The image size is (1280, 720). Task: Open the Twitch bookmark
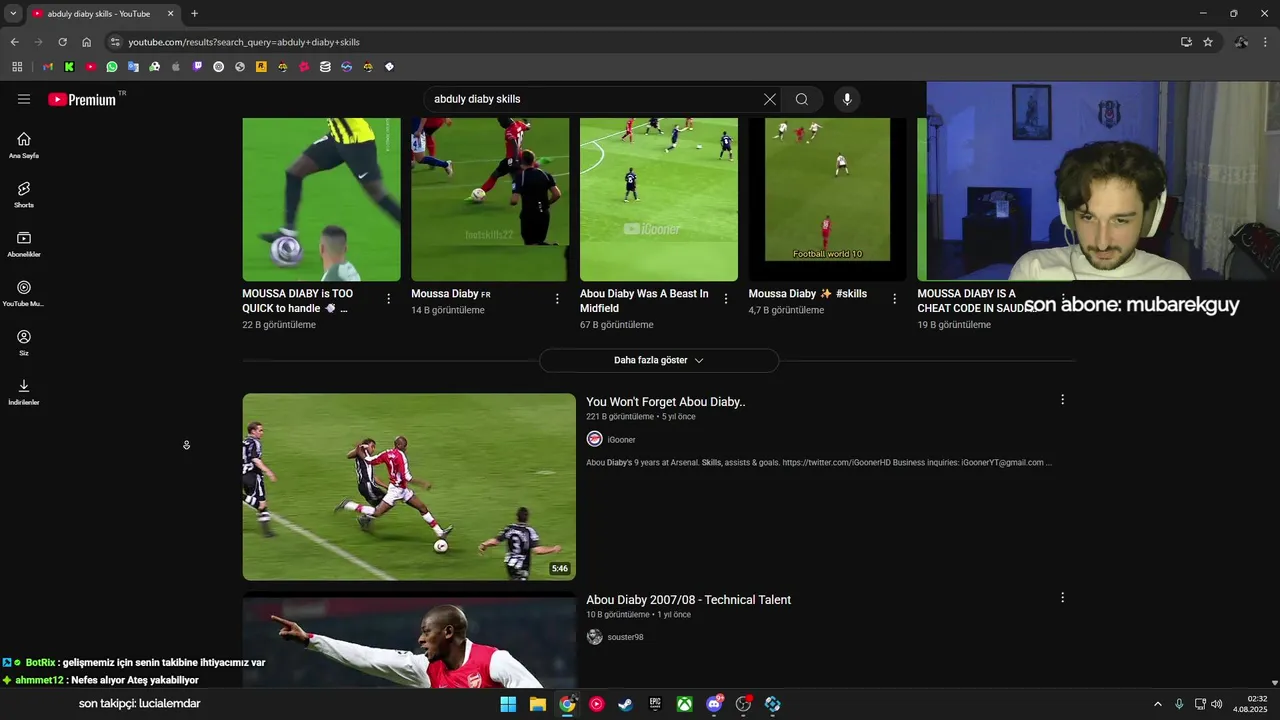(197, 67)
